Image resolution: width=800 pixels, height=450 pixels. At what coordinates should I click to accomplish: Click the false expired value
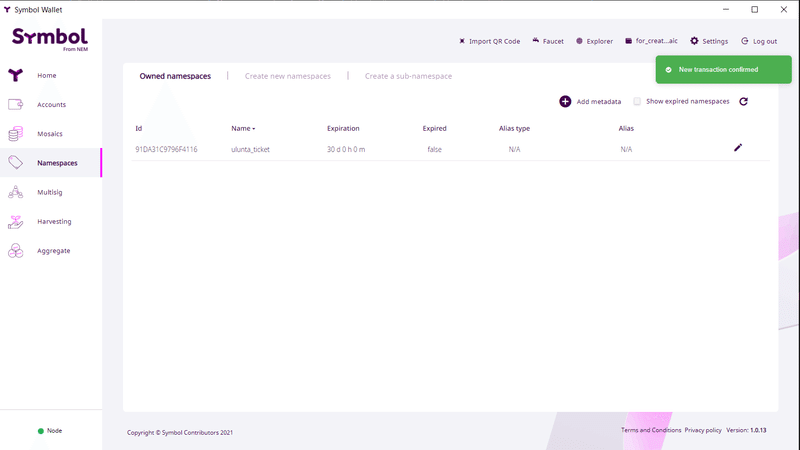[434, 149]
